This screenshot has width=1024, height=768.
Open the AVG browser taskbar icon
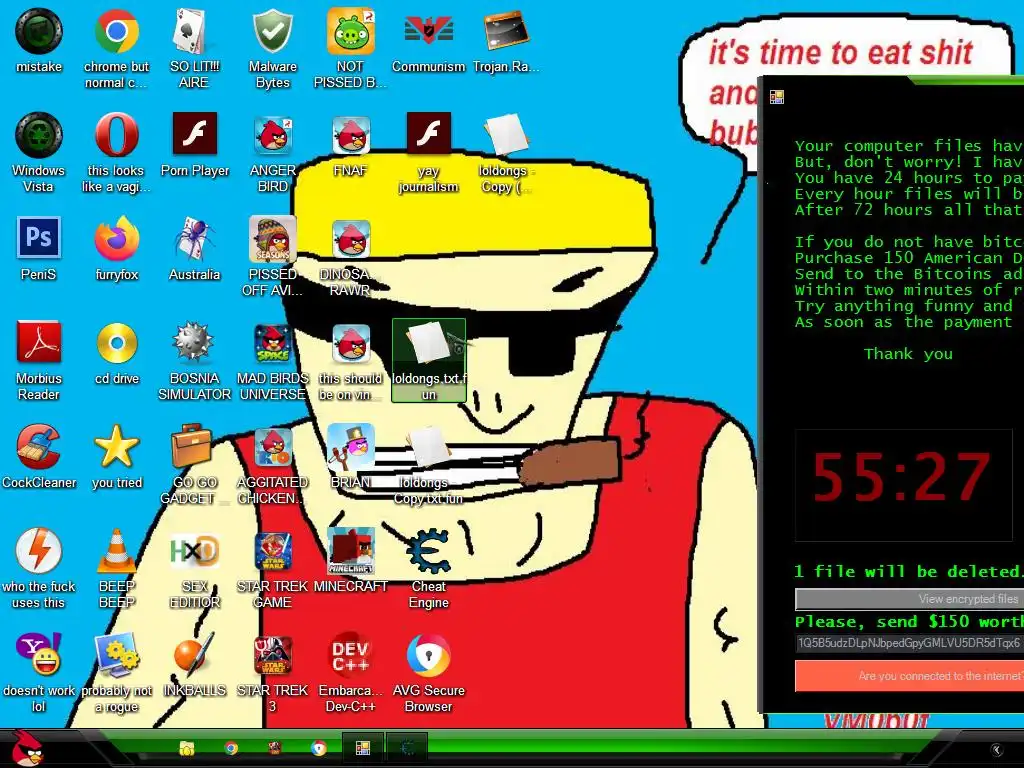pyautogui.click(x=318, y=748)
